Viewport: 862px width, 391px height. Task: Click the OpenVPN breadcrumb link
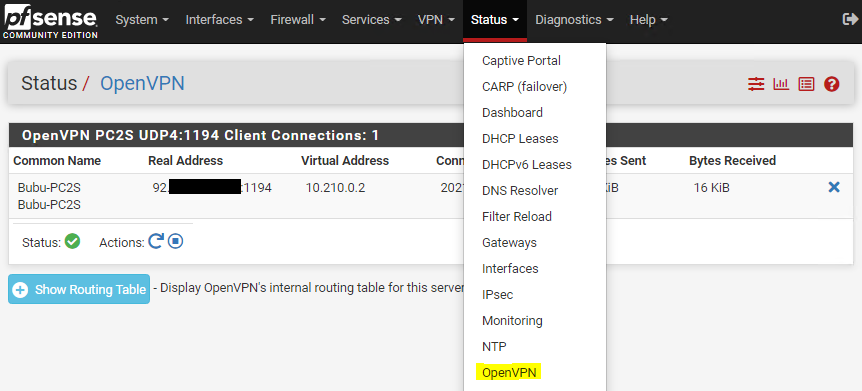click(142, 84)
